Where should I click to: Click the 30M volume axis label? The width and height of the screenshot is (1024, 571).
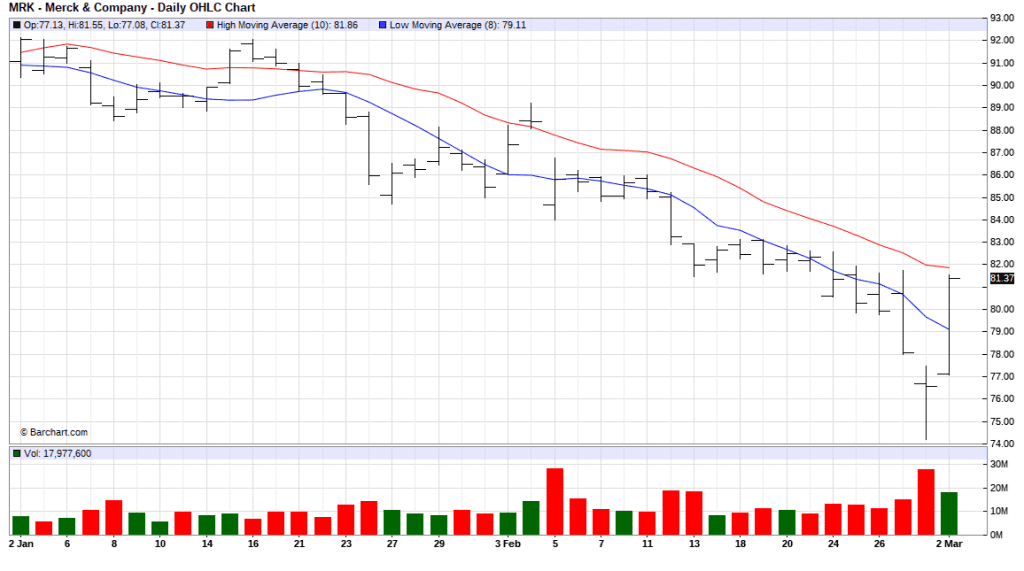(x=1000, y=463)
